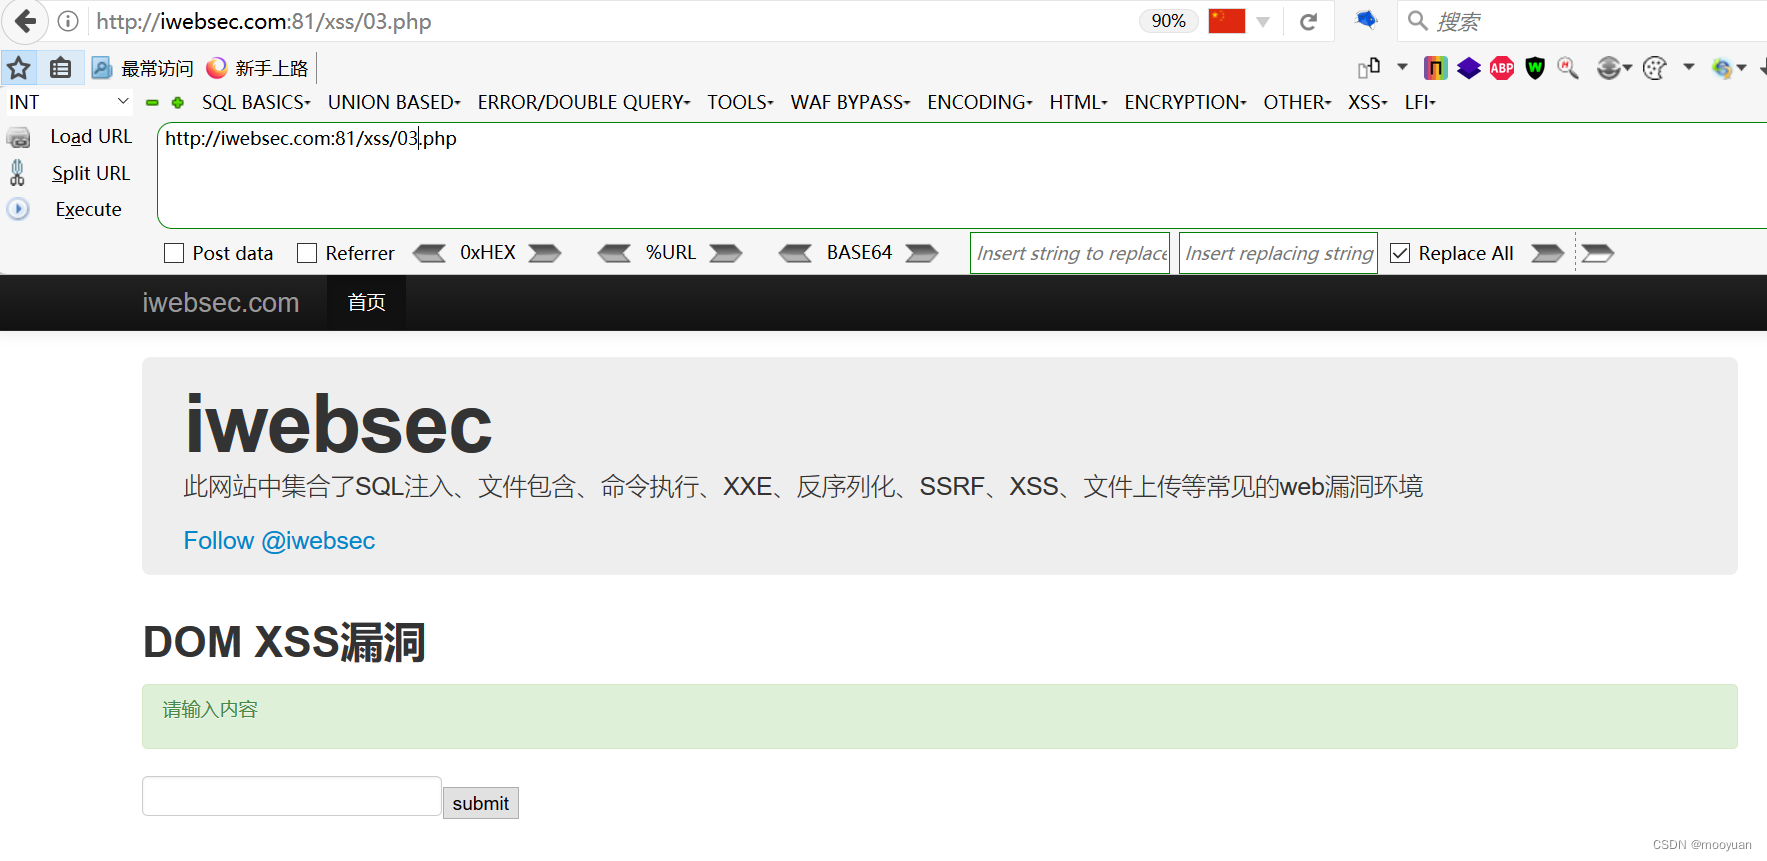Click the Load URL icon
1767x861 pixels.
[x=19, y=137]
